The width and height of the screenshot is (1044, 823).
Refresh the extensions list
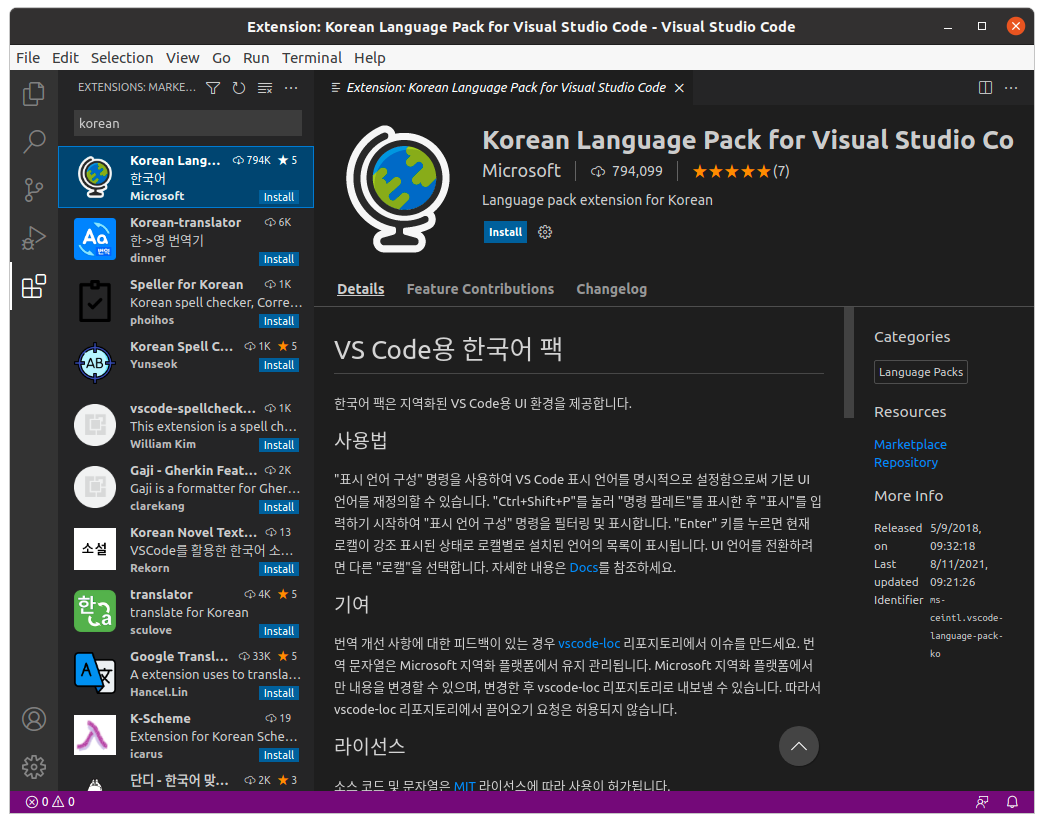tap(239, 88)
